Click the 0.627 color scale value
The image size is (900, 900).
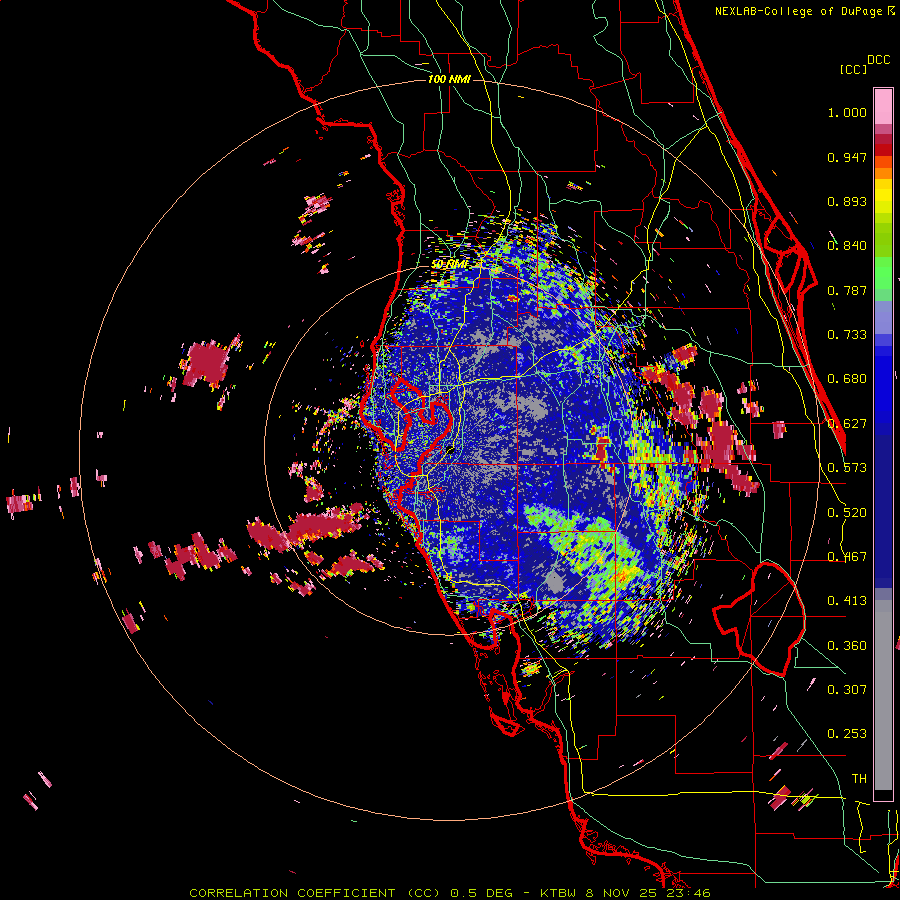coord(847,424)
